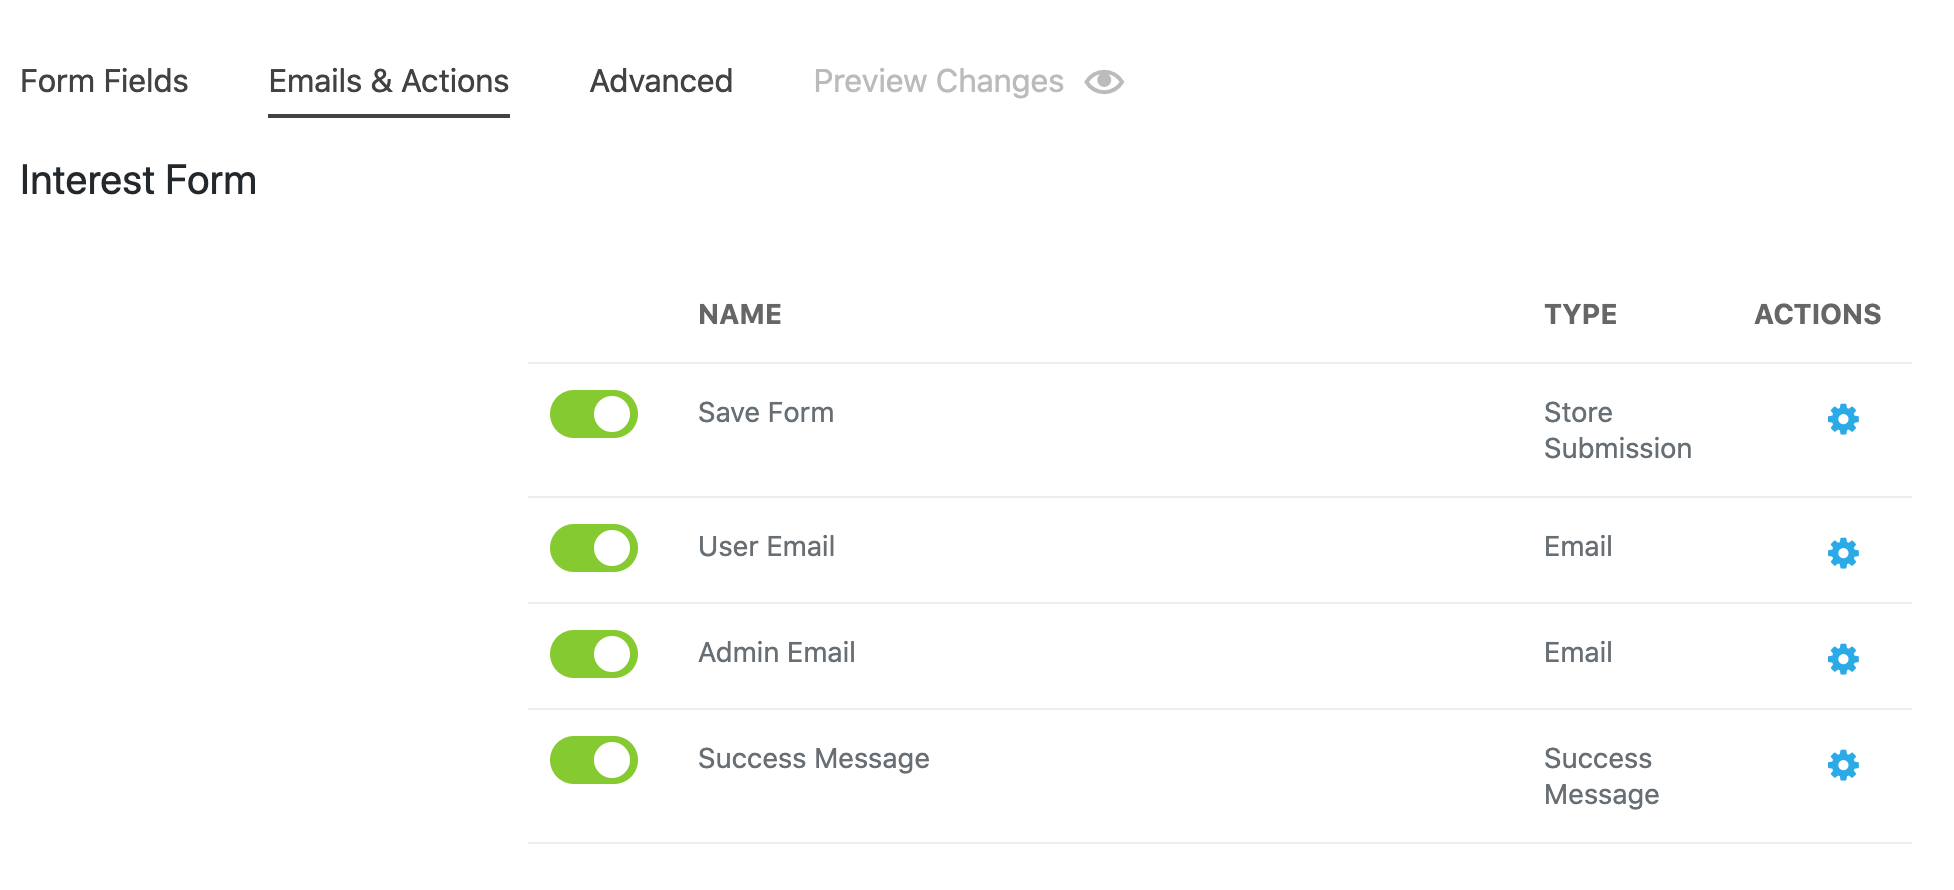Turn off the User Email toggle
Image resolution: width=1954 pixels, height=890 pixels.
click(x=594, y=548)
